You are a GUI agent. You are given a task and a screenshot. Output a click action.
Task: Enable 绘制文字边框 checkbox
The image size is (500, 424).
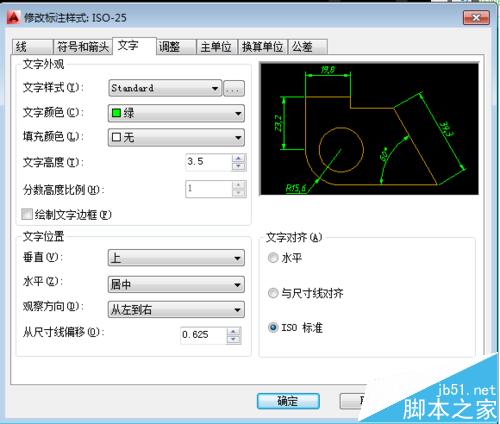click(x=27, y=214)
